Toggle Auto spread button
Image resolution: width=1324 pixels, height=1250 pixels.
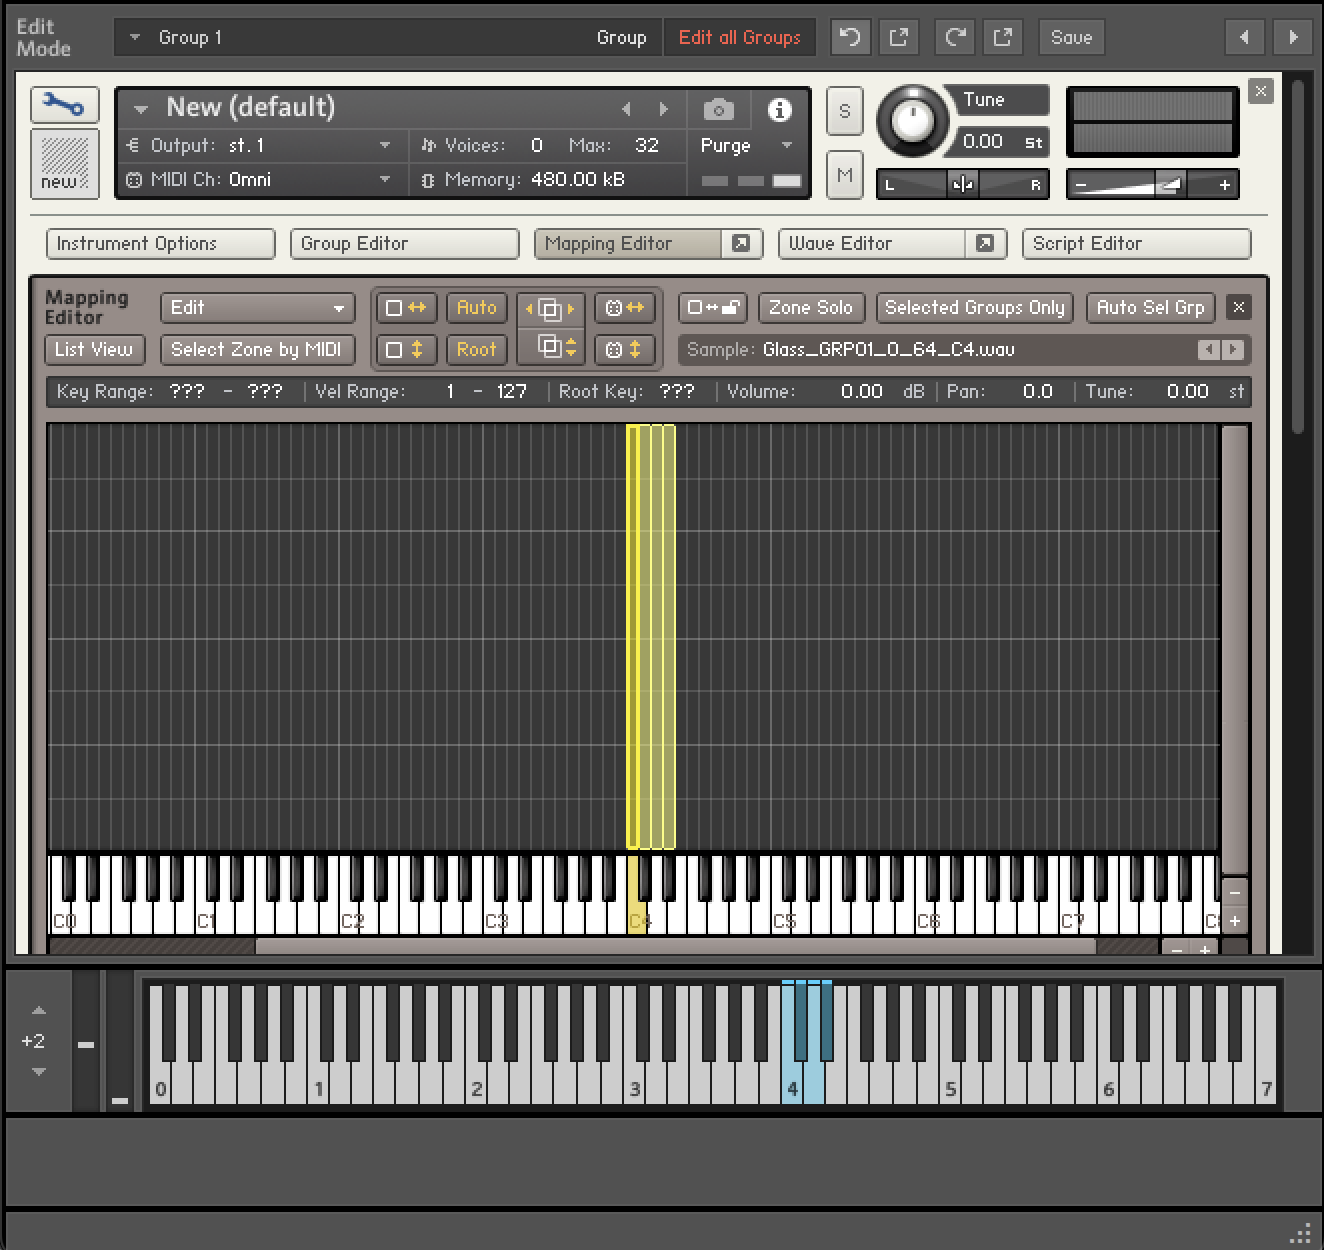[476, 308]
